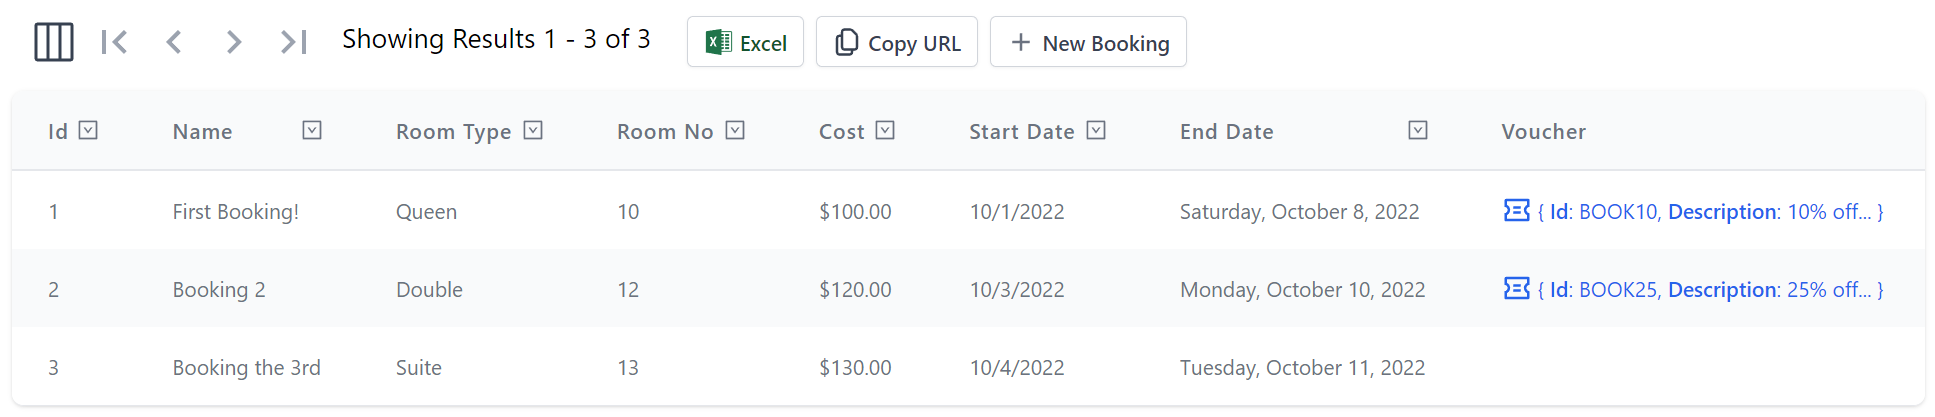Image resolution: width=1935 pixels, height=417 pixels.
Task: Copy URL of current results
Action: pos(896,42)
